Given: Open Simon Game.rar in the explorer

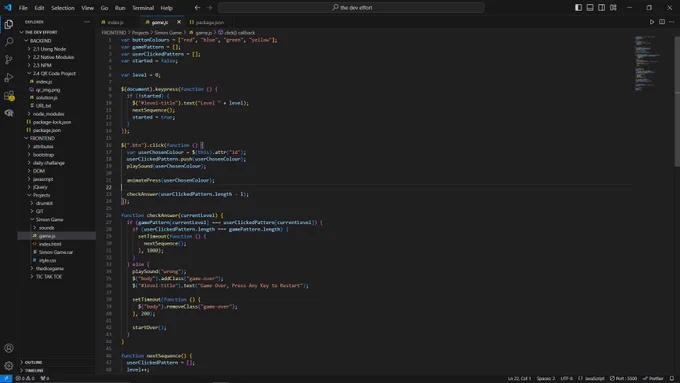Looking at the screenshot, I should [56, 252].
